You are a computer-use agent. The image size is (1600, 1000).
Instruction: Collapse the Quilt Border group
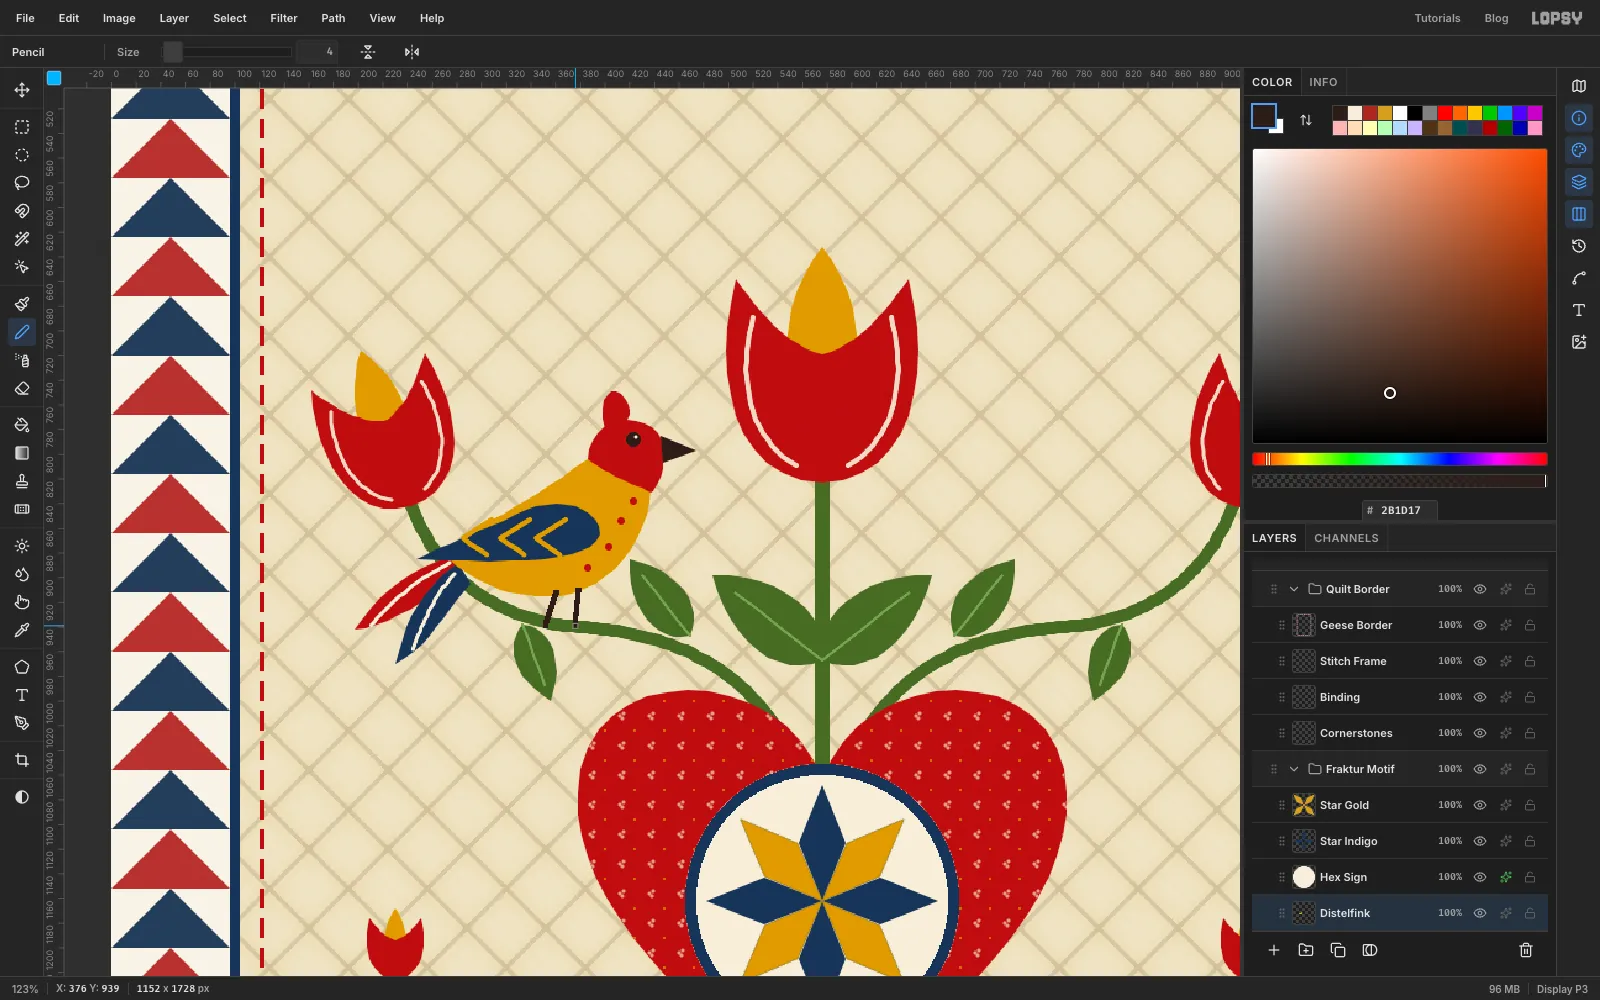[x=1294, y=589]
